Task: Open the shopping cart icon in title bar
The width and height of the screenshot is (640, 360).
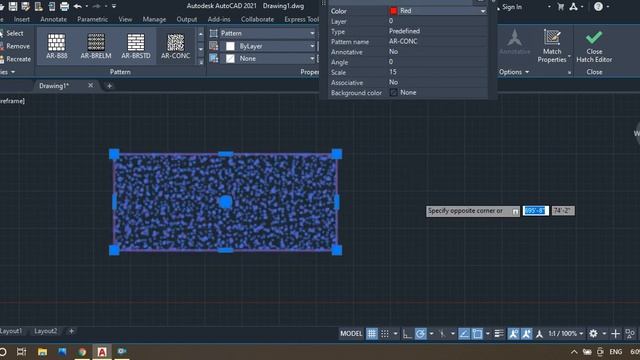Action: click(561, 7)
